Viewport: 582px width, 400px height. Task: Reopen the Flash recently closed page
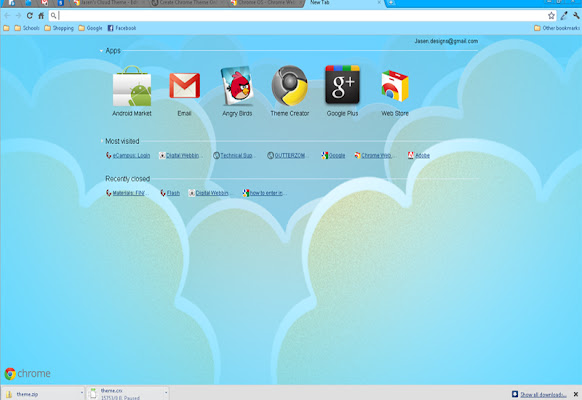pos(170,193)
